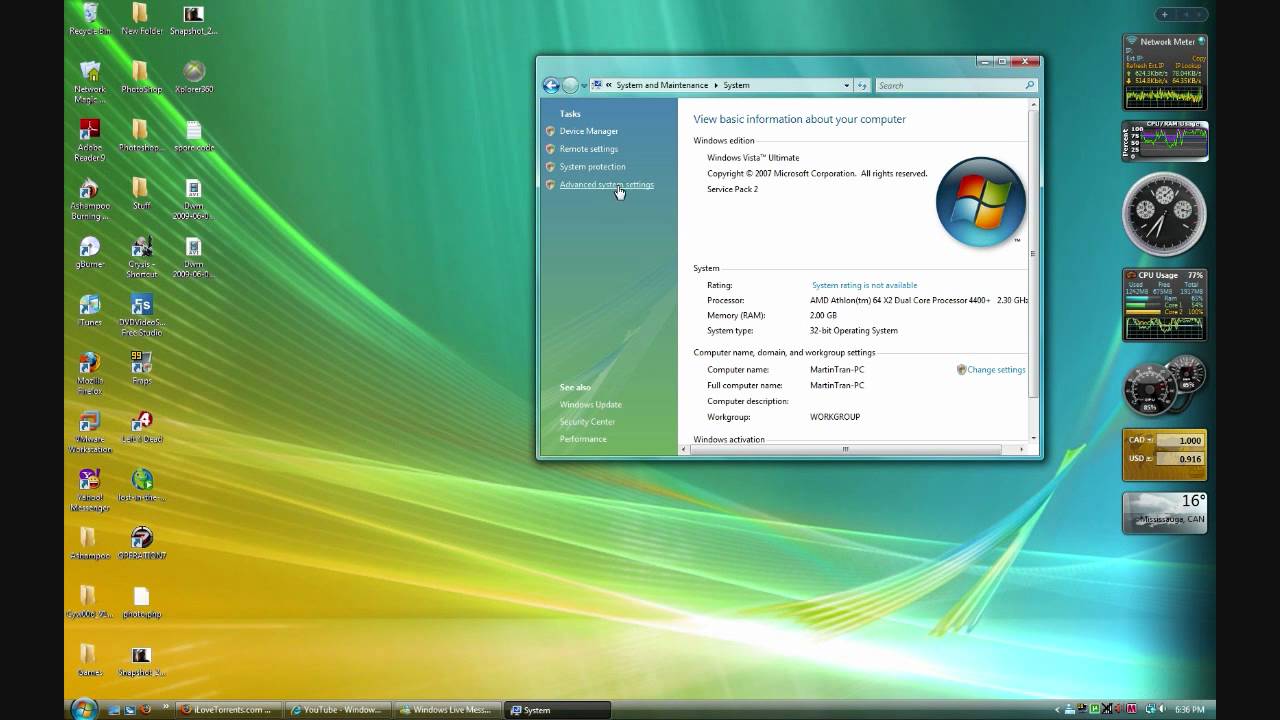Screen dimensions: 1280x720
Task: Expand breadcrumb arrow after System and Maintenance
Action: point(715,85)
